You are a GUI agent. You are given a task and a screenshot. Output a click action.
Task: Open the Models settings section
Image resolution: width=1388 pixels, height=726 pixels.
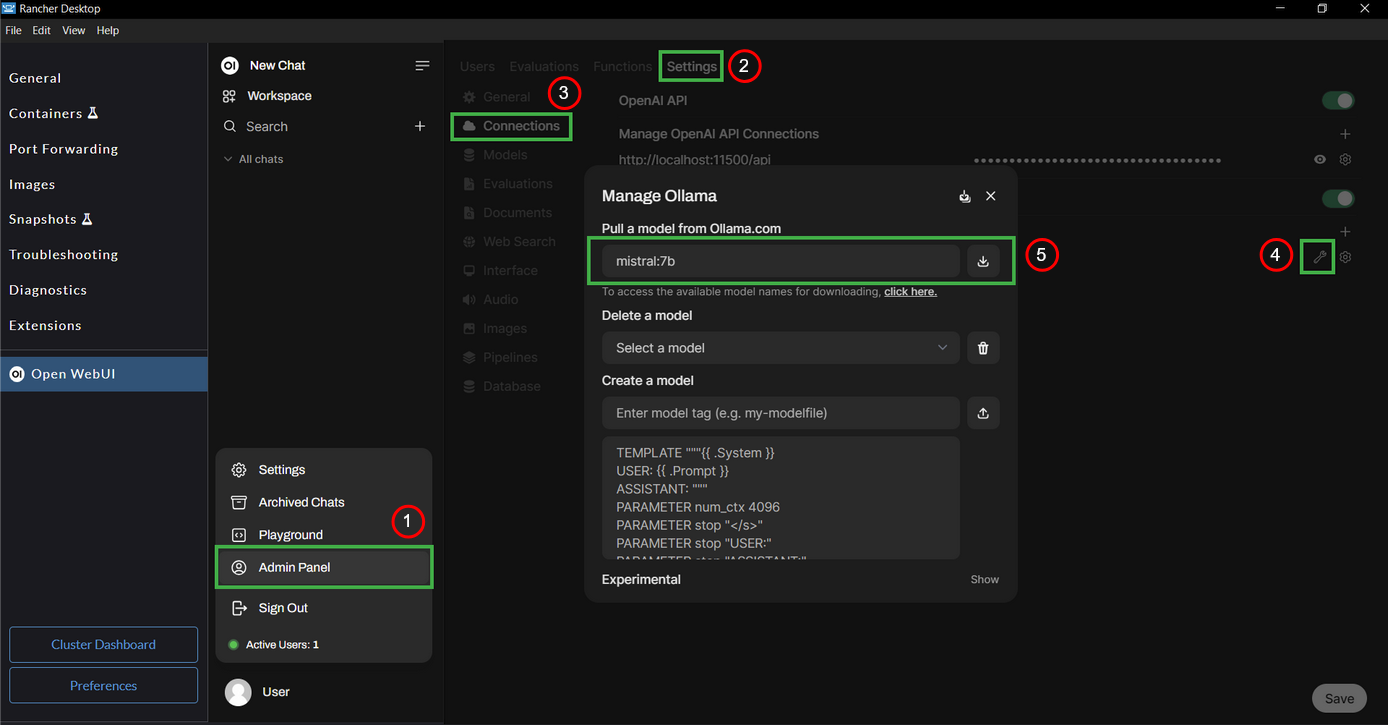495,155
